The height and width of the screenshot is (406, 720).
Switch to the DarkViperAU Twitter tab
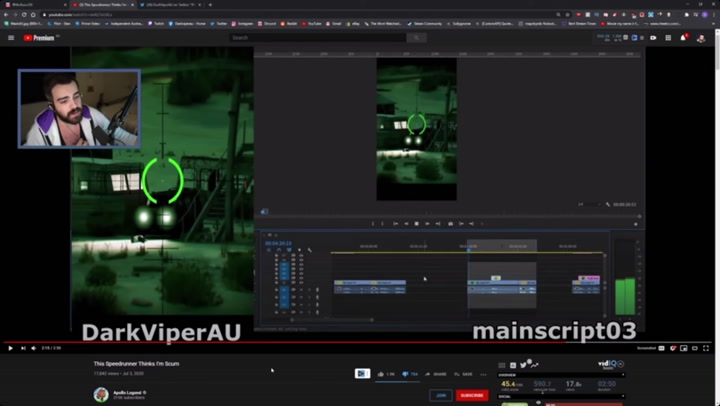pos(170,5)
